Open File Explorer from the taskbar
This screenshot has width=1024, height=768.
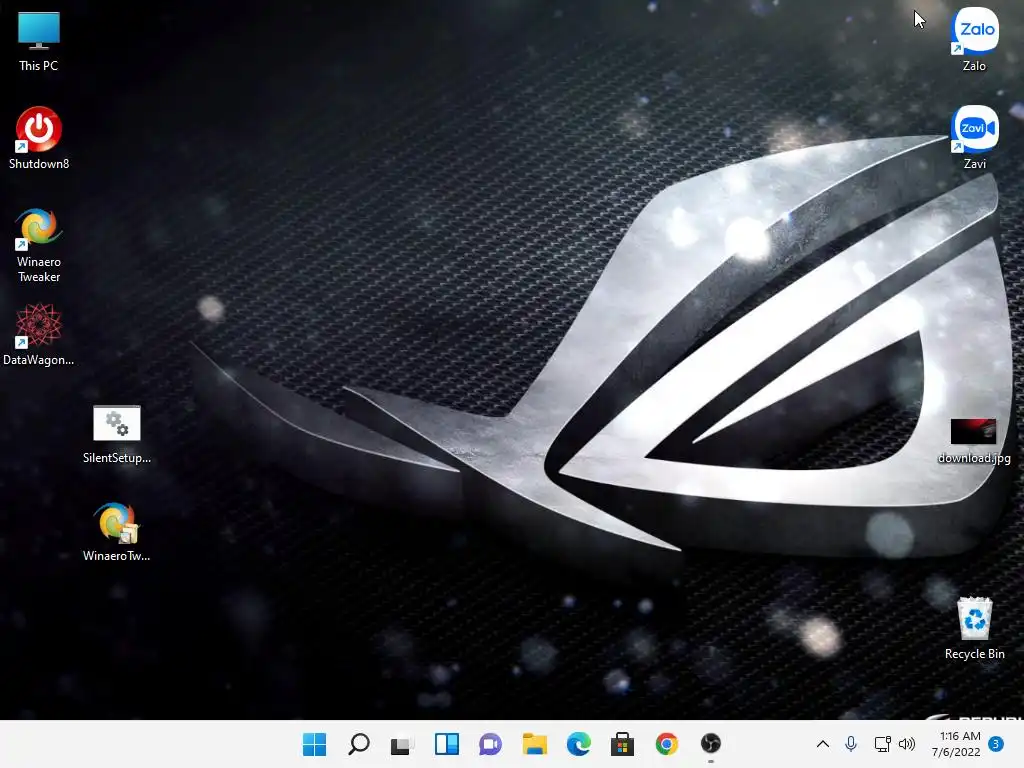[x=534, y=744]
